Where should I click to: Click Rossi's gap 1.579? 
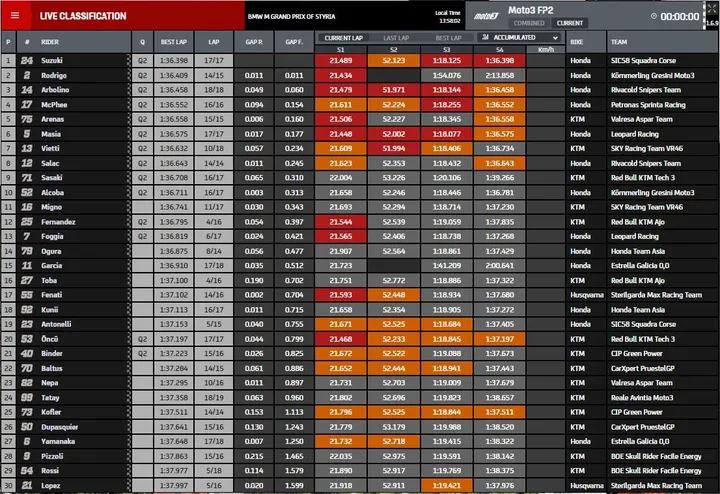pyautogui.click(x=294, y=471)
